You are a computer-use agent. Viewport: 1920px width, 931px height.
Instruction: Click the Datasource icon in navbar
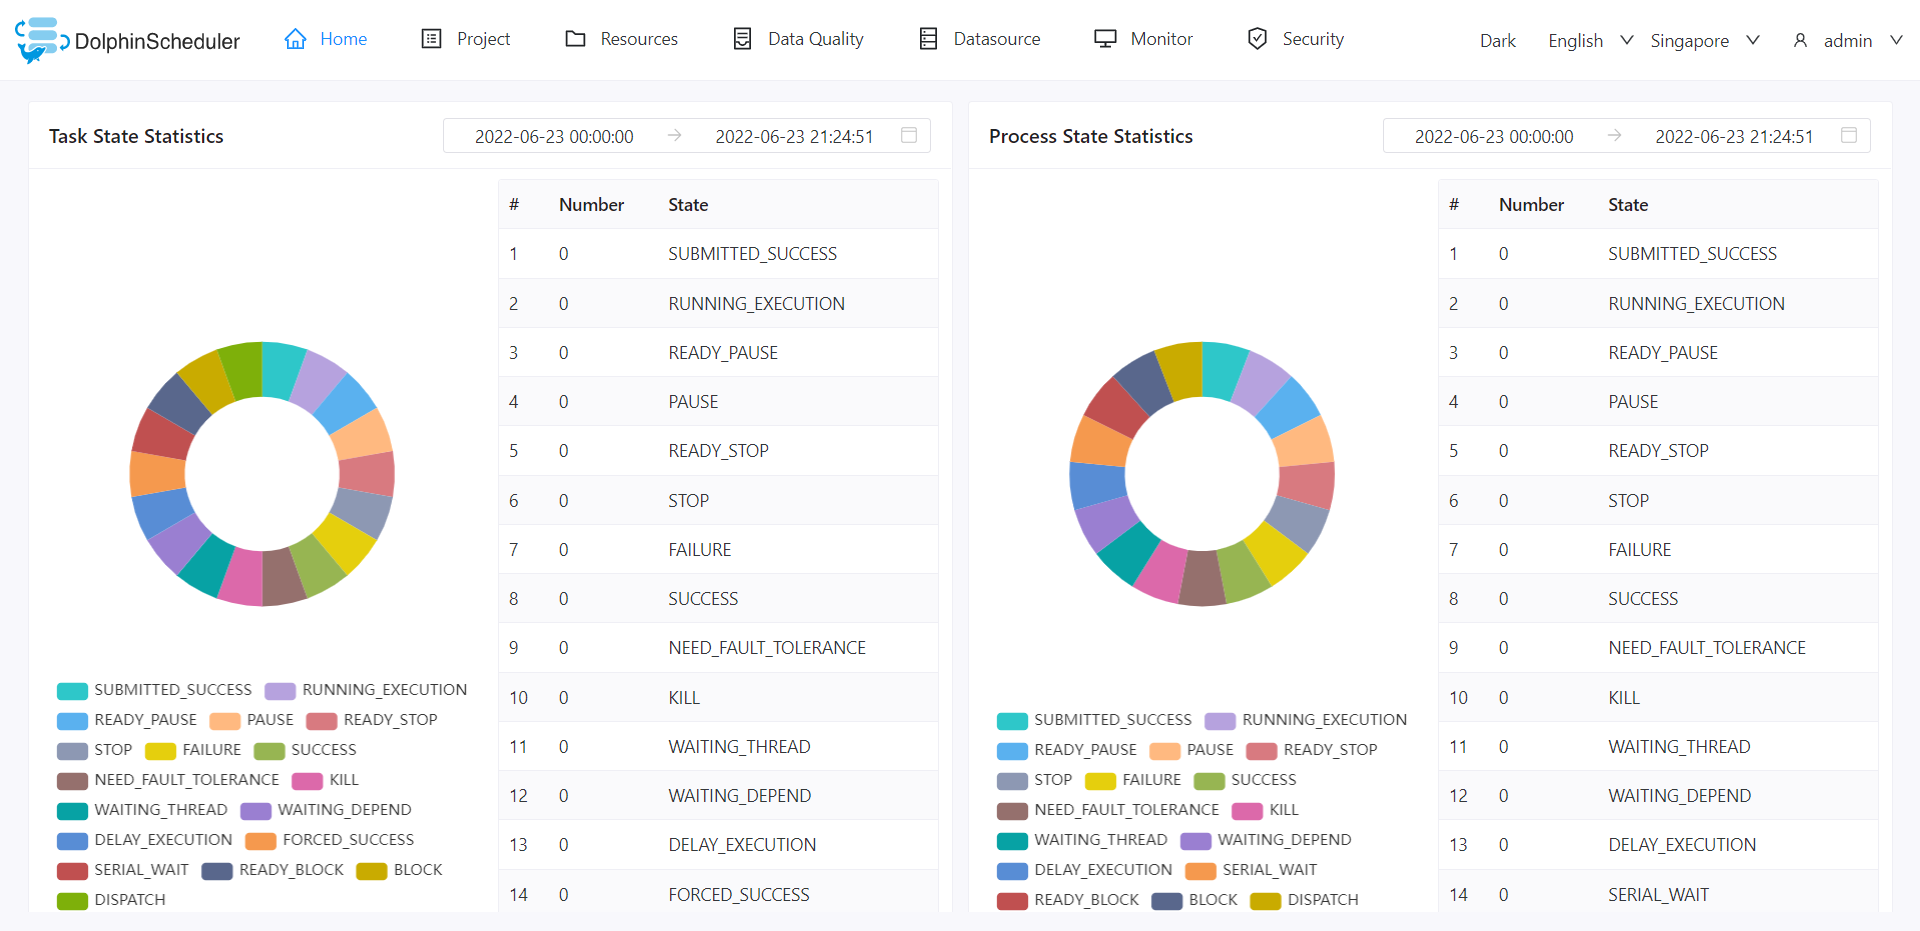click(x=928, y=39)
